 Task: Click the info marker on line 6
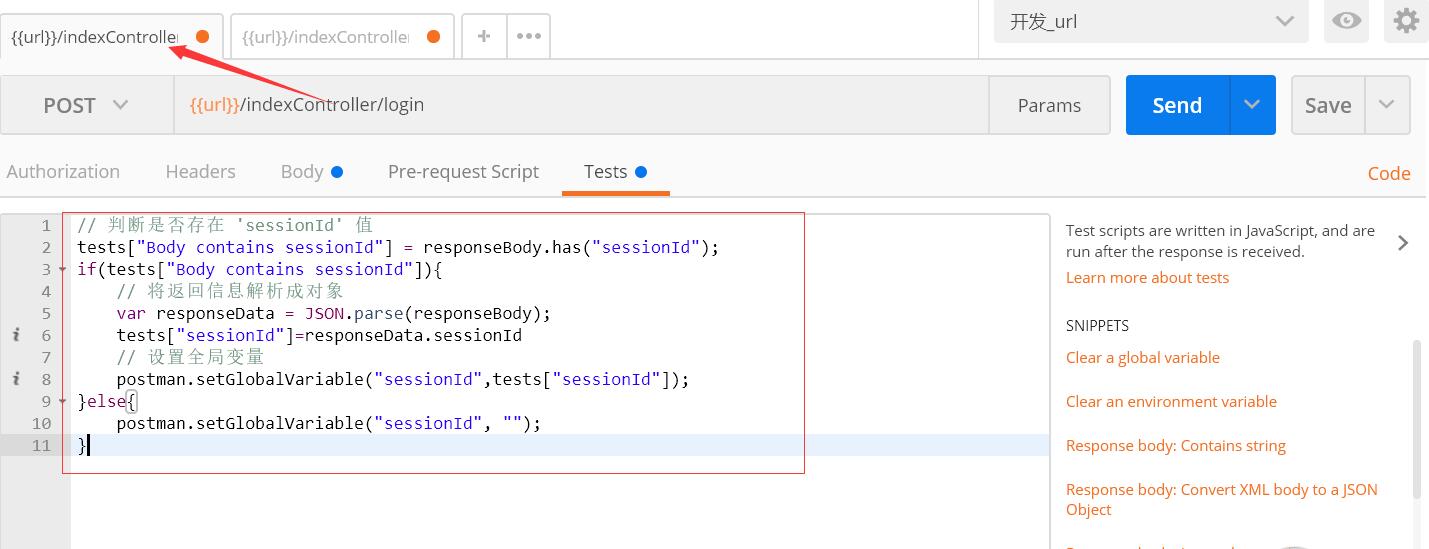(16, 335)
